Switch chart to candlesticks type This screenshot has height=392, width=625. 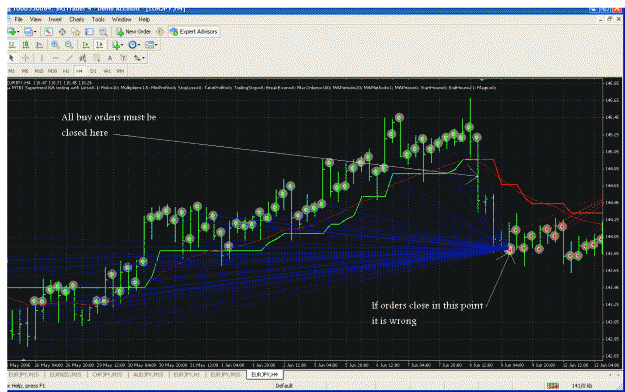(26, 45)
